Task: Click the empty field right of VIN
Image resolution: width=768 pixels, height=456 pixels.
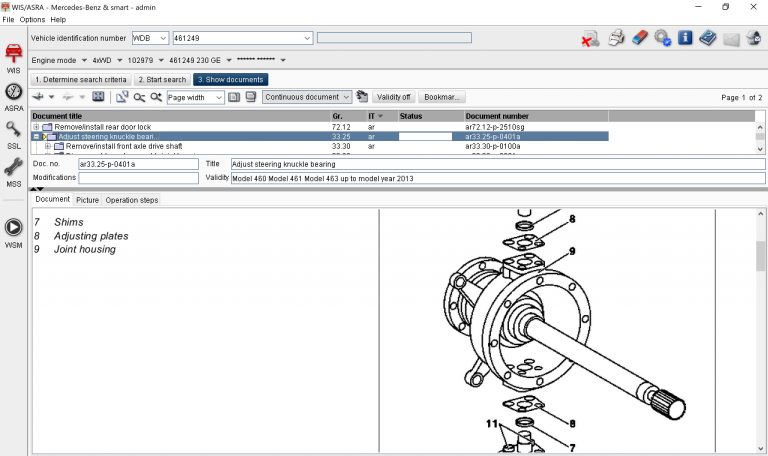Action: (x=394, y=38)
